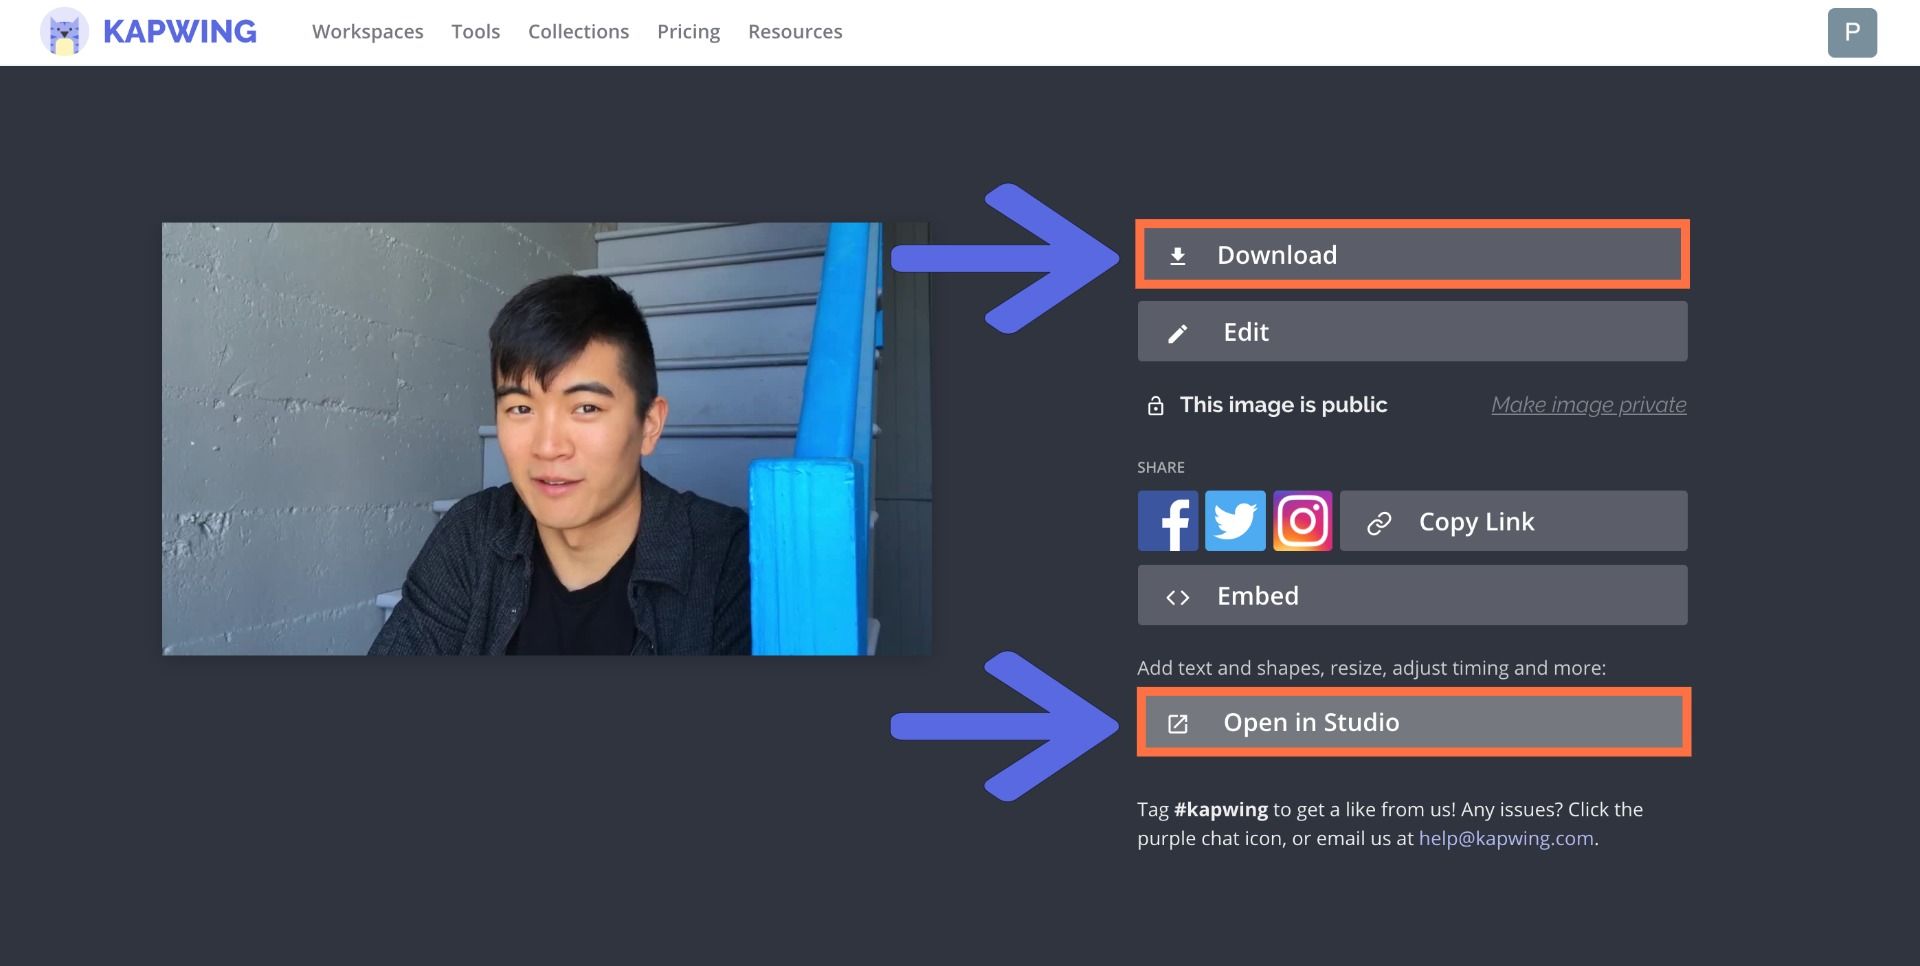1920x966 pixels.
Task: Email help@kapwing.com support link
Action: coord(1505,839)
